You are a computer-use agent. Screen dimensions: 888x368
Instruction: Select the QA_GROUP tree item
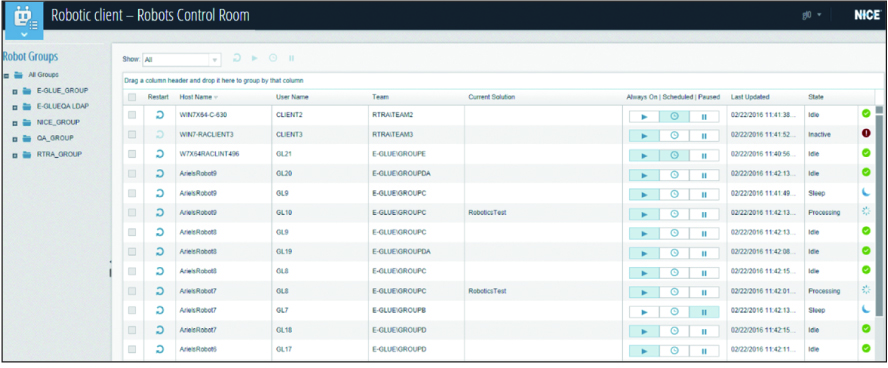click(x=56, y=138)
